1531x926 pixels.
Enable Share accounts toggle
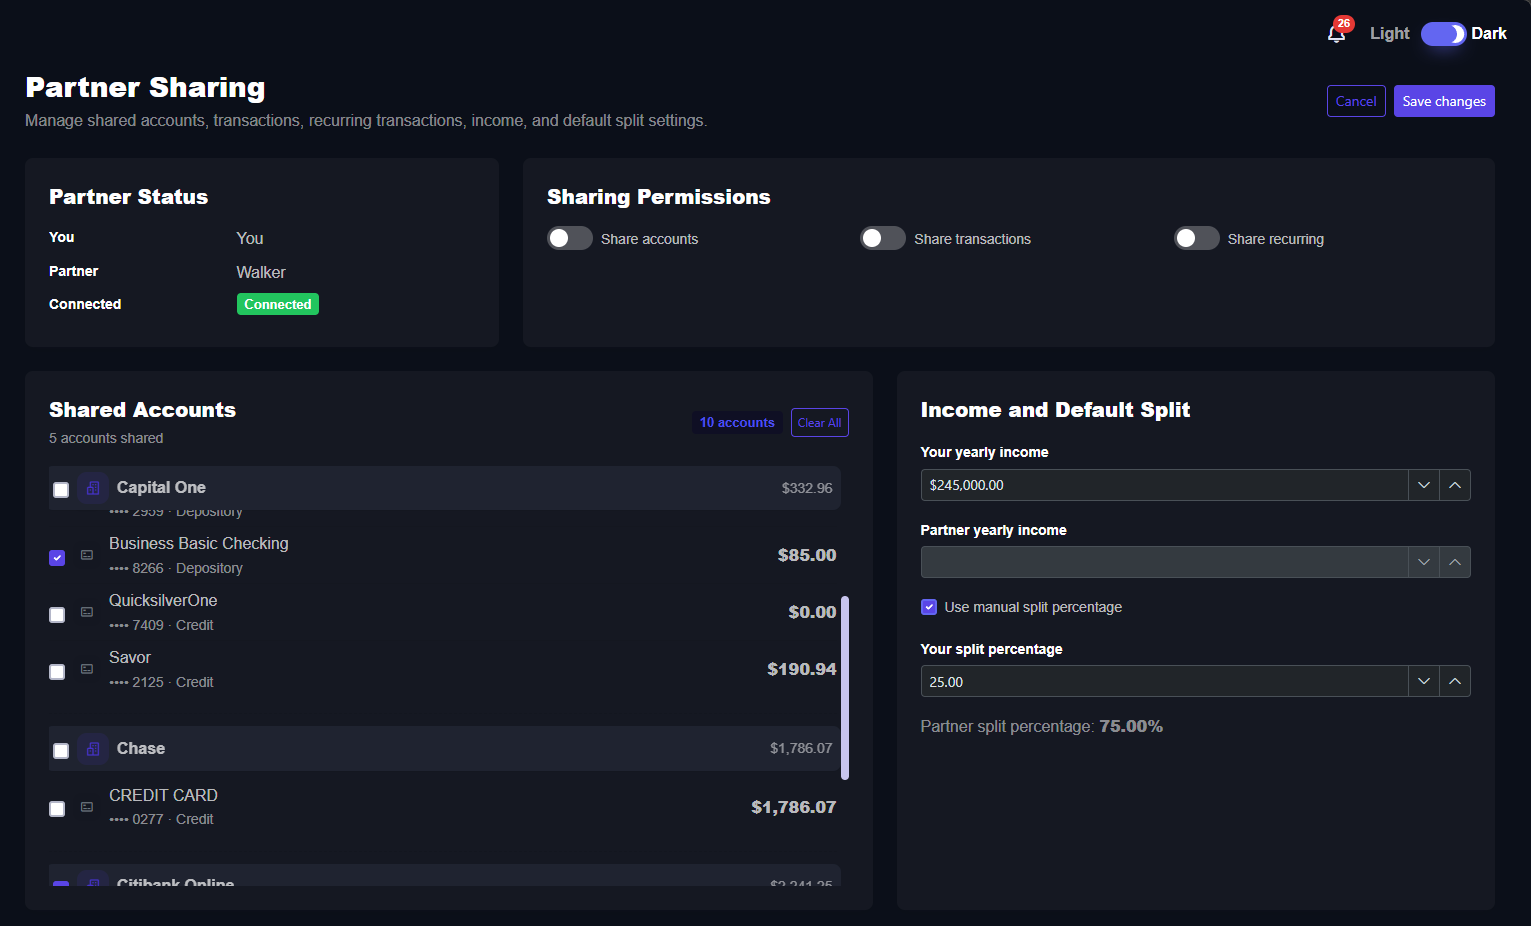click(x=570, y=238)
